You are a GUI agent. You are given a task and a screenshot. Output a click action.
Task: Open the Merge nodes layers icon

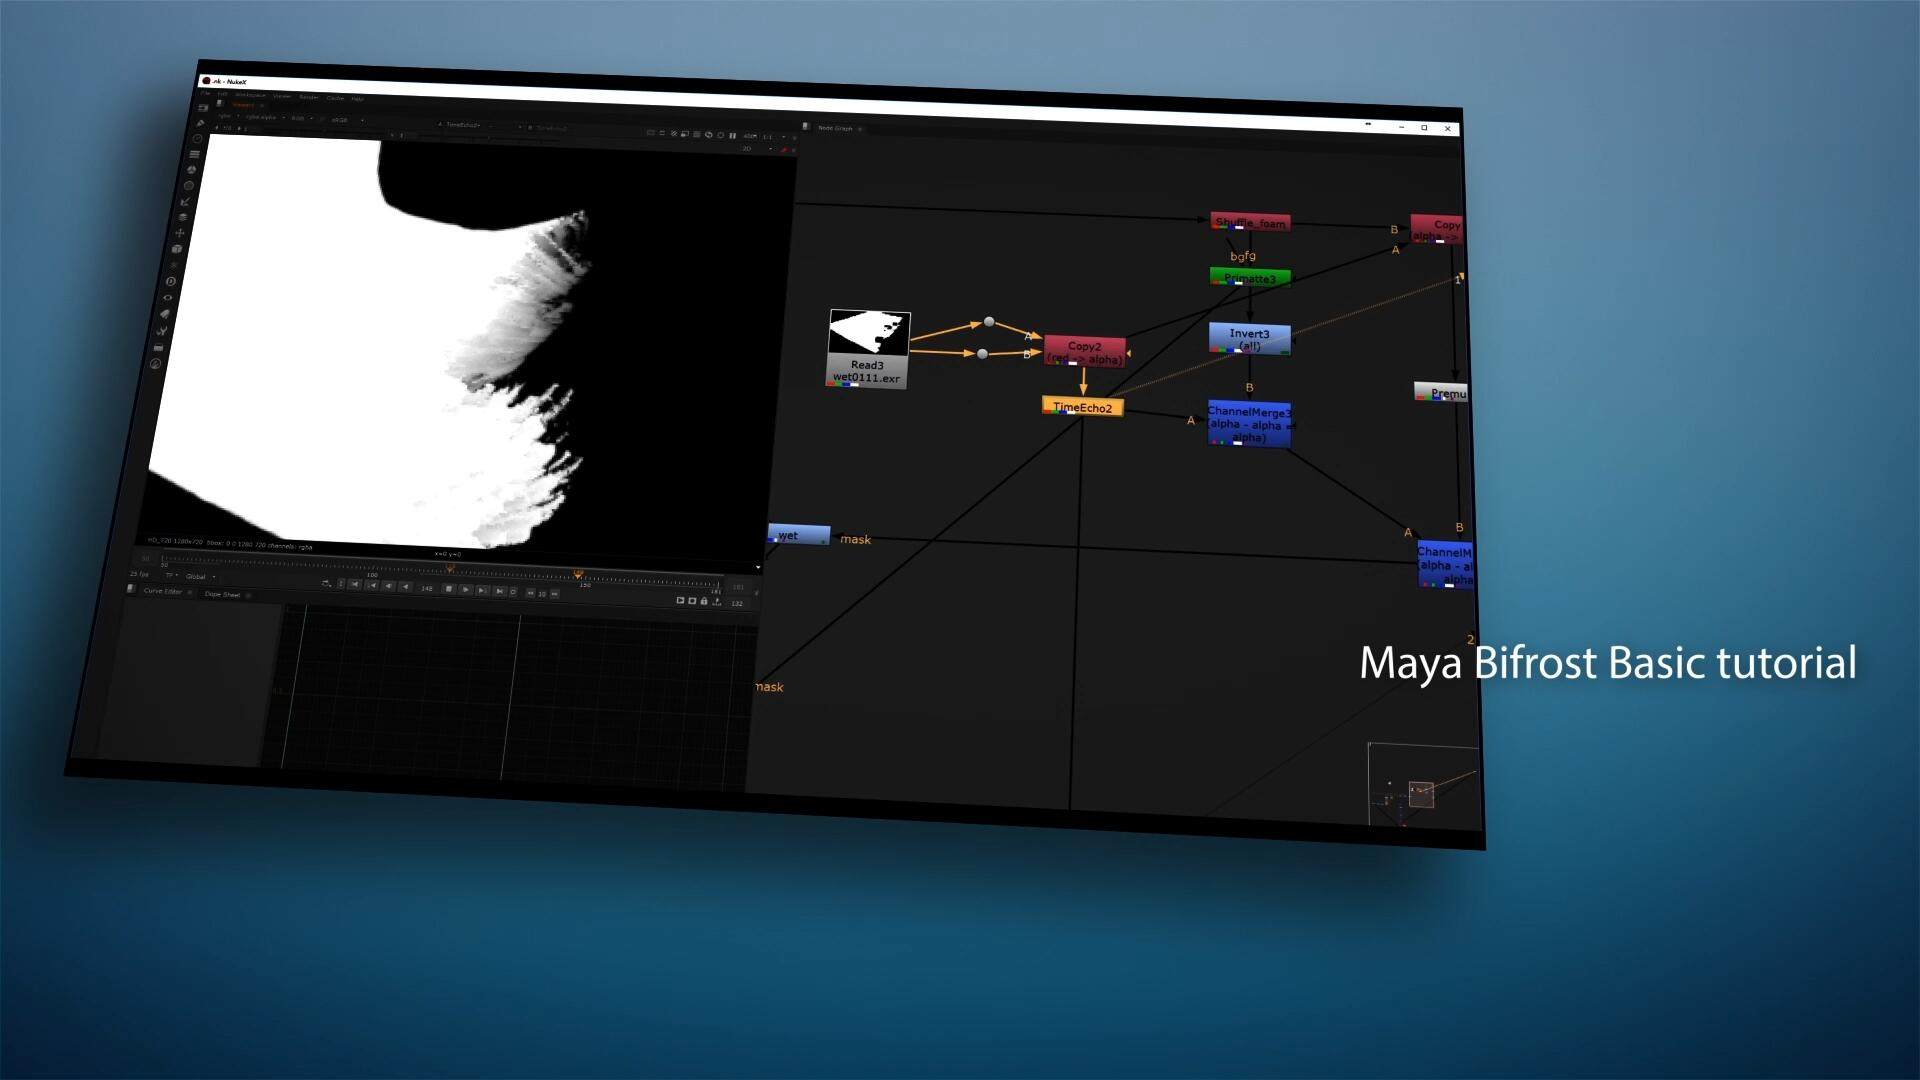(x=183, y=217)
